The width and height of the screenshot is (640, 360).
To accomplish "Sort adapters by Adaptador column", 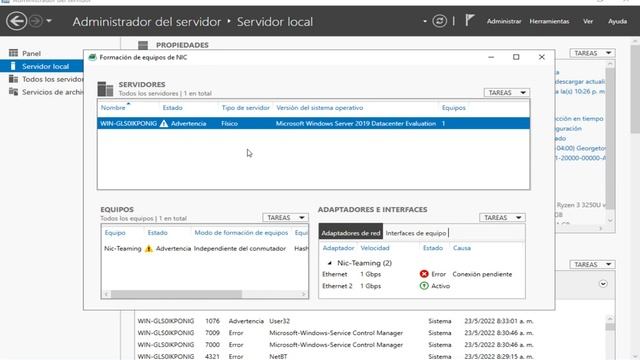I will [338, 248].
